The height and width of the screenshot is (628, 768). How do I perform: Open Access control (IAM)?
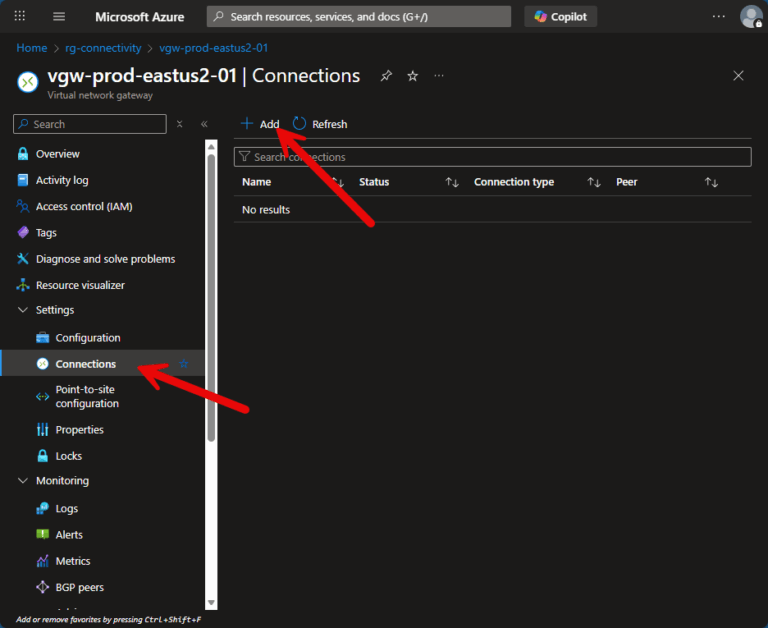[84, 207]
